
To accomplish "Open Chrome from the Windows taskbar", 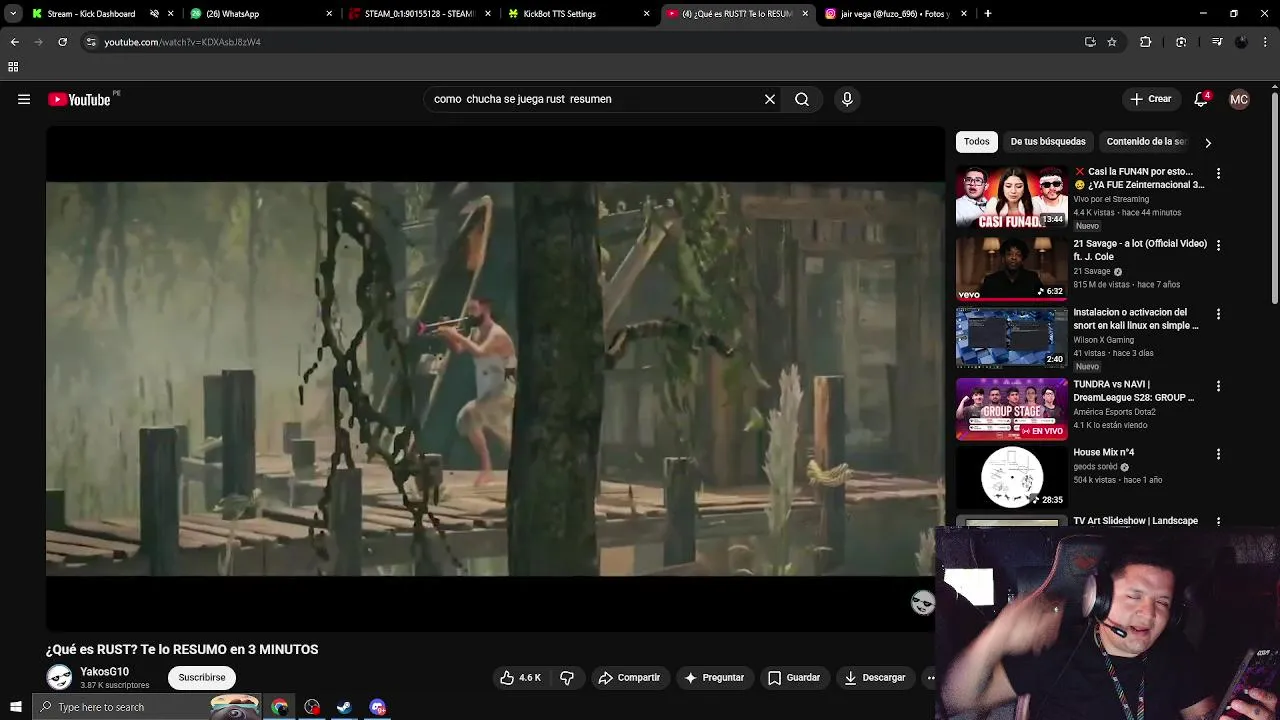I will (x=279, y=707).
